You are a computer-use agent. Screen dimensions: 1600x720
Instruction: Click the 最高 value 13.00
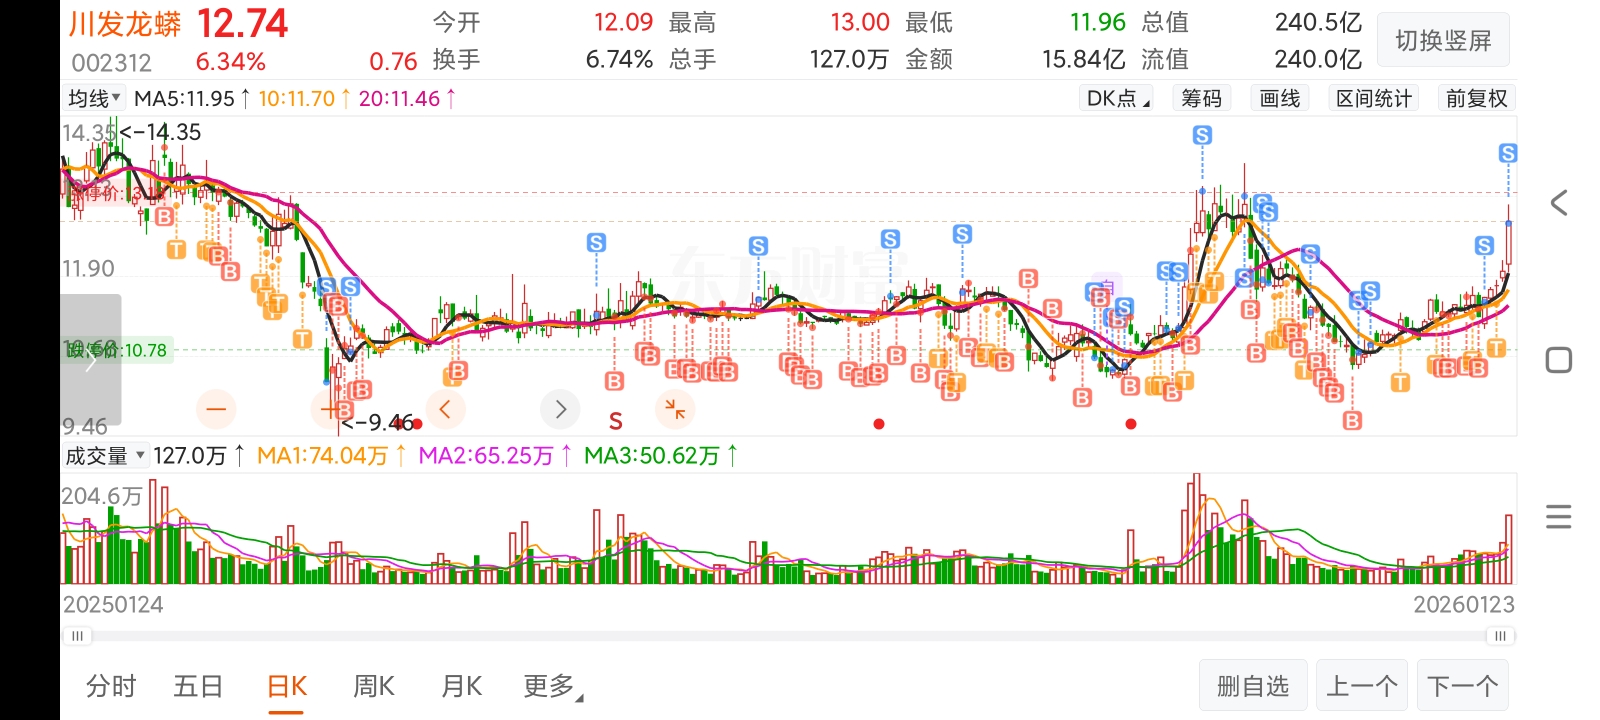(x=860, y=22)
